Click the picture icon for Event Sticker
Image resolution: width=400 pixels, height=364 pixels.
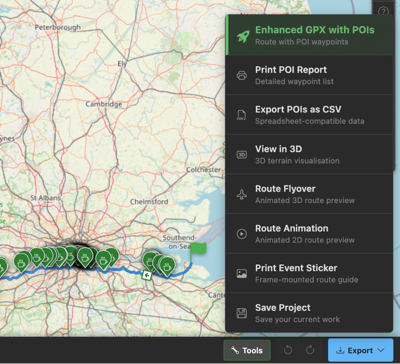pos(242,274)
